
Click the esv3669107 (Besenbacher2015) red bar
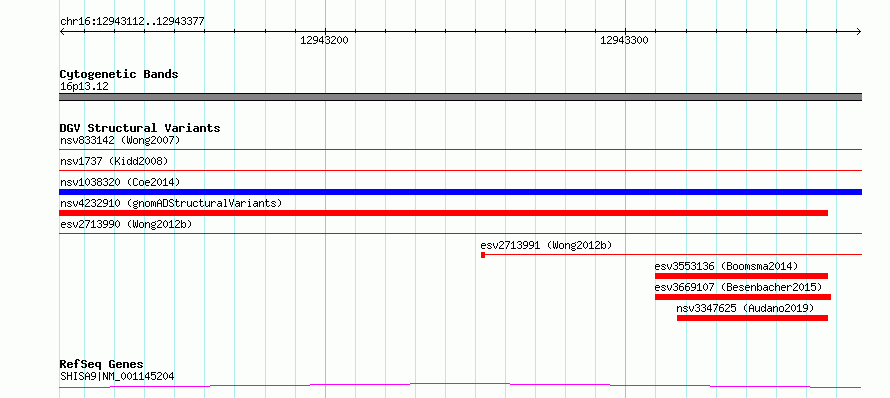click(743, 297)
